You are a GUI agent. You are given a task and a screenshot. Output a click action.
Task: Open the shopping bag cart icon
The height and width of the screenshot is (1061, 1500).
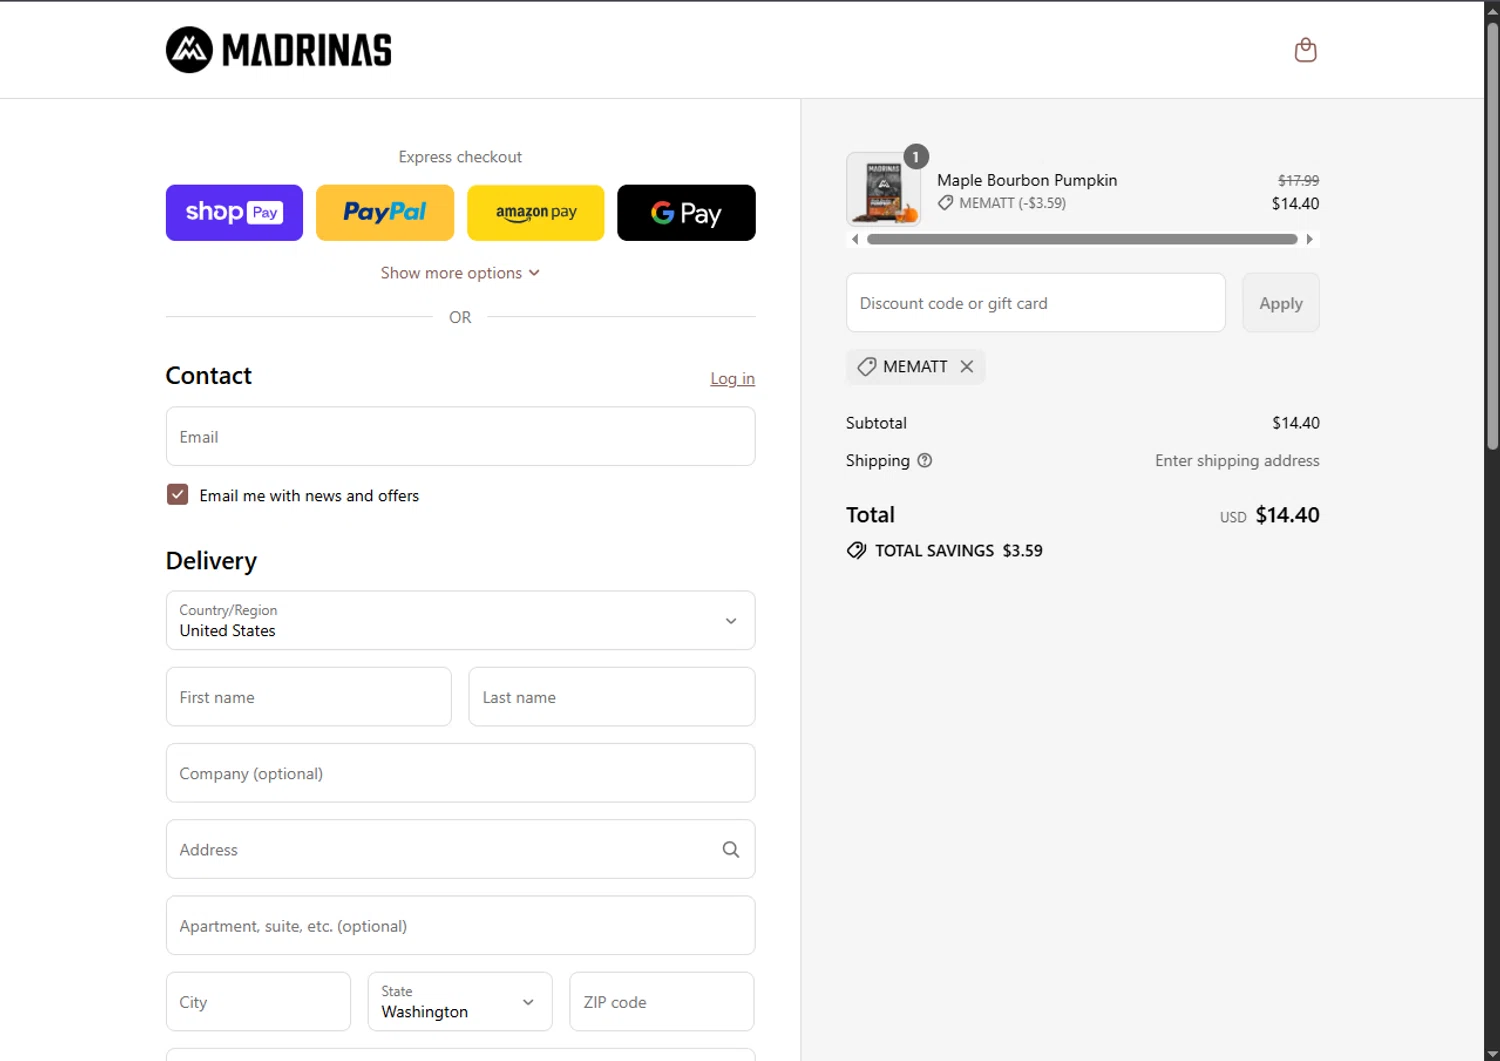tap(1305, 50)
